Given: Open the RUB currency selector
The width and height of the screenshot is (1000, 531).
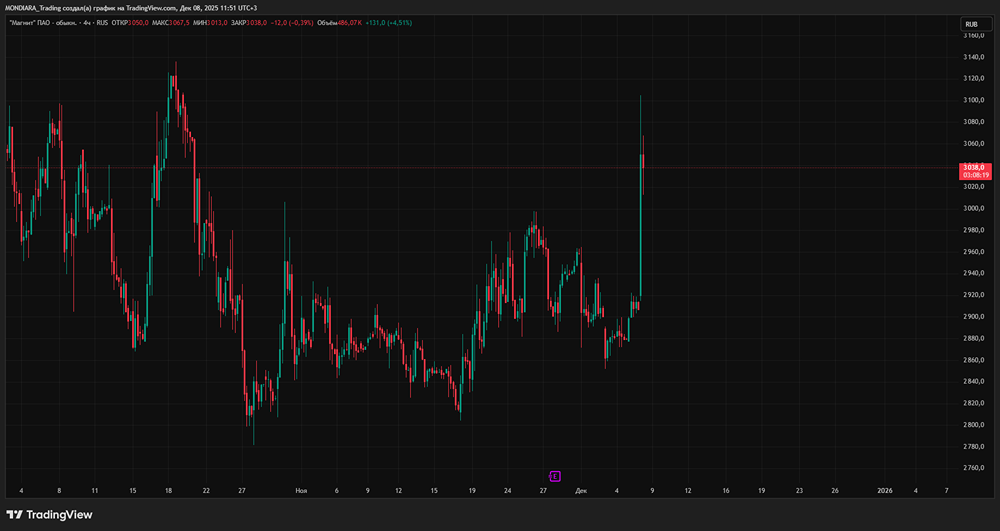Looking at the screenshot, I should (x=976, y=24).
